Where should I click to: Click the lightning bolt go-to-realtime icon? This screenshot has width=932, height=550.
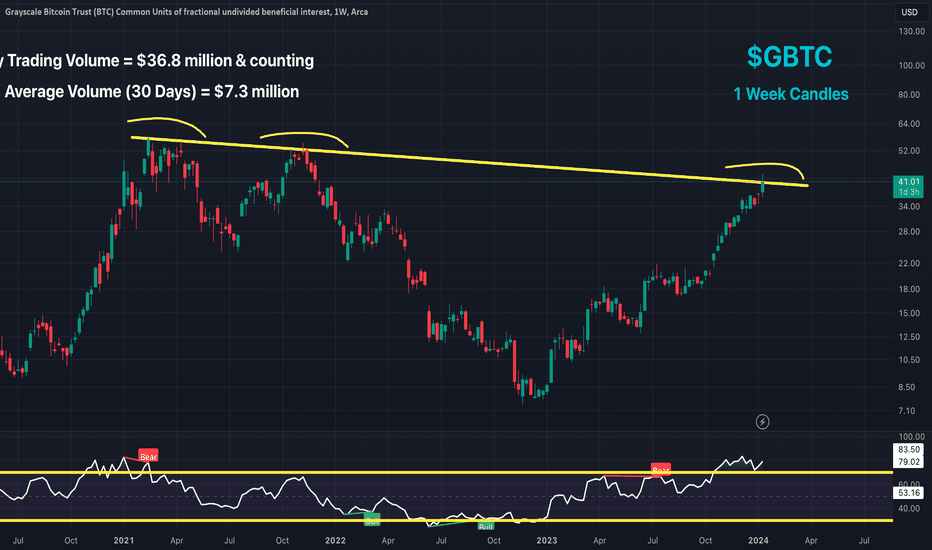coord(763,422)
